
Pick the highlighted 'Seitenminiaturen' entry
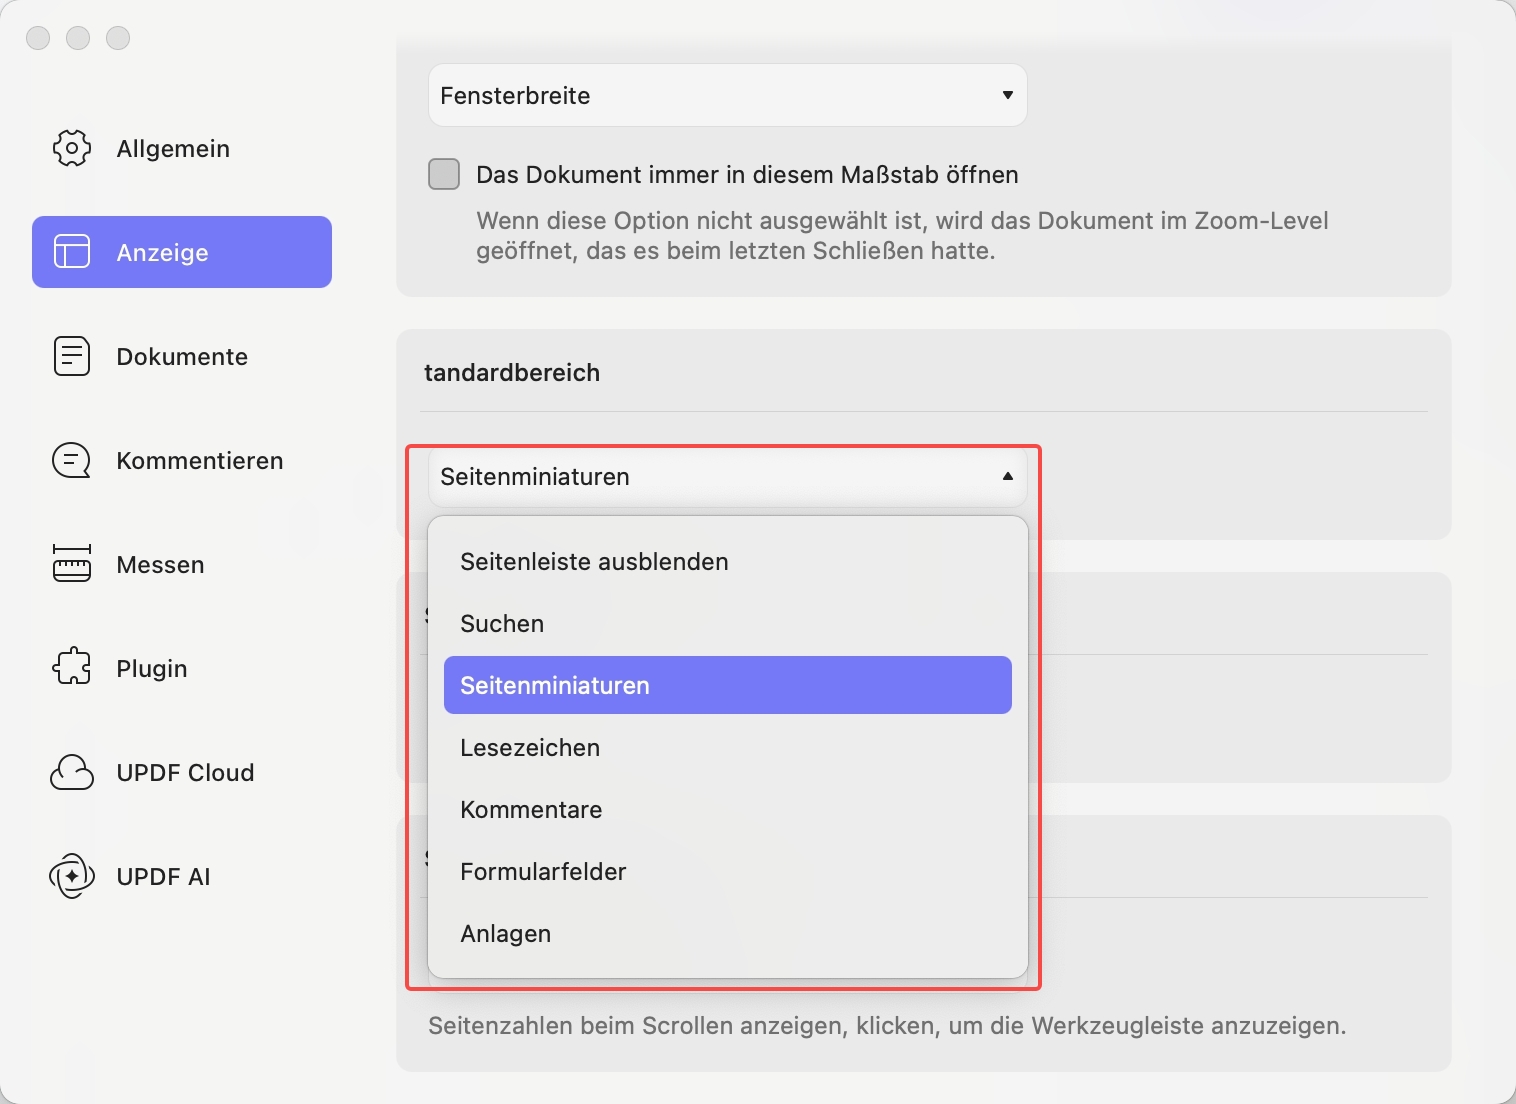(x=728, y=685)
